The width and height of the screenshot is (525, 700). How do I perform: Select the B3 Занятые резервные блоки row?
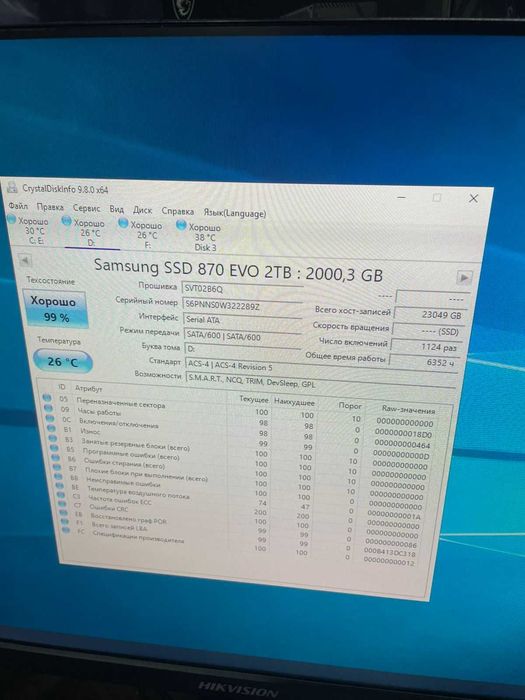click(239, 451)
